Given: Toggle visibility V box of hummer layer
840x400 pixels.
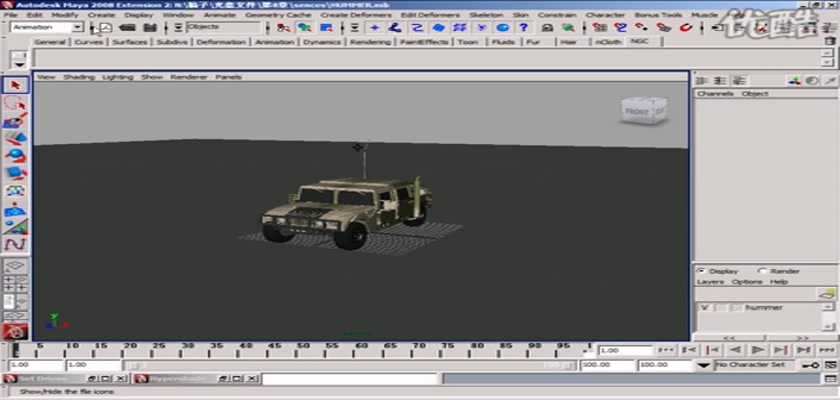Looking at the screenshot, I should [704, 308].
